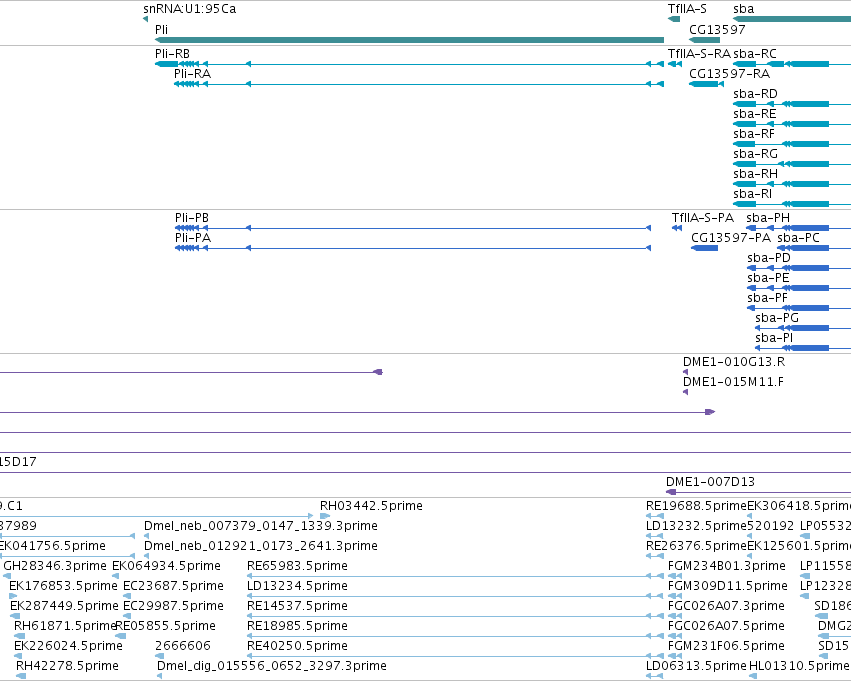Screen dimensions: 851x681
Task: Click the sba-PG CDS label
Action: 777,317
